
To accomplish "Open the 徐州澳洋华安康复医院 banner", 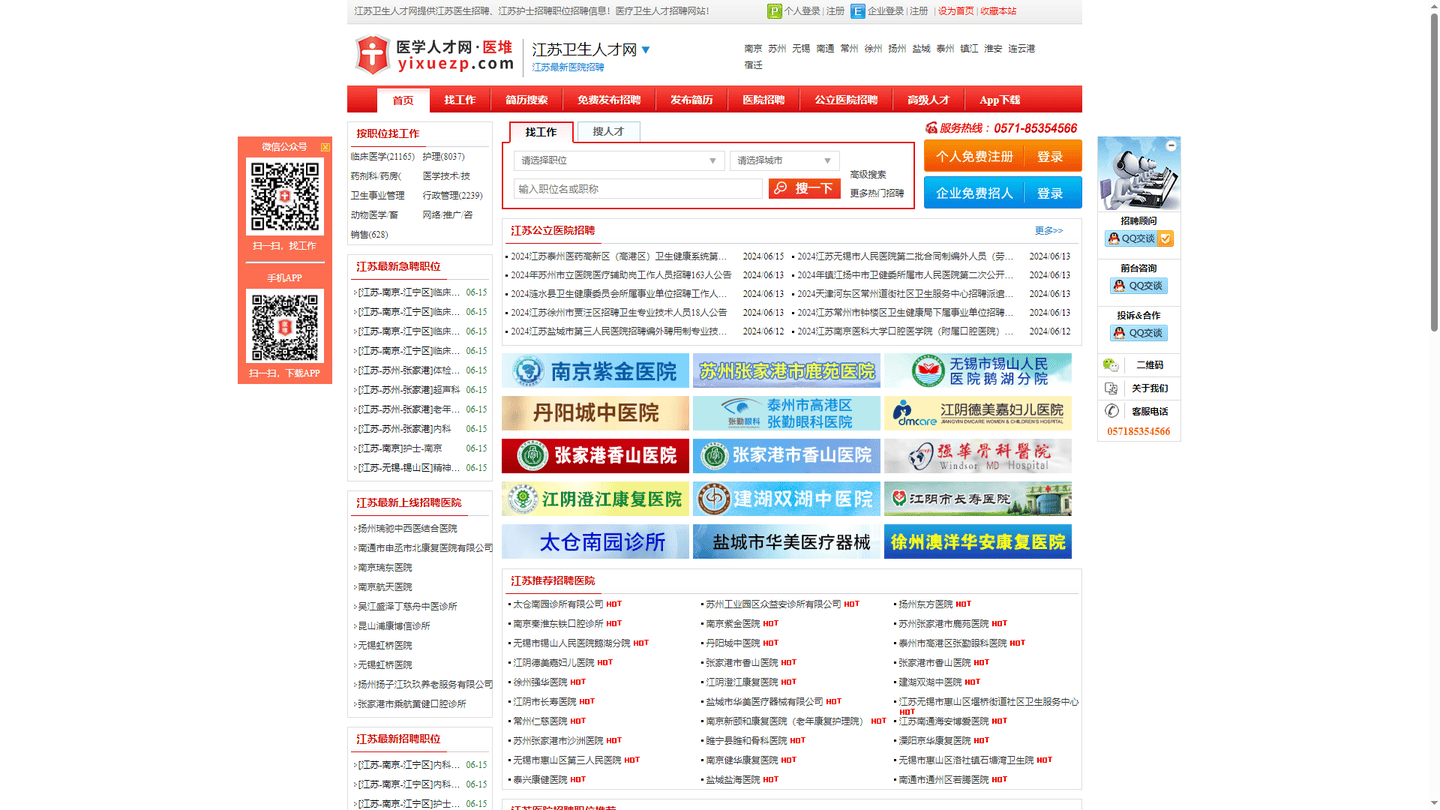I will coord(977,542).
